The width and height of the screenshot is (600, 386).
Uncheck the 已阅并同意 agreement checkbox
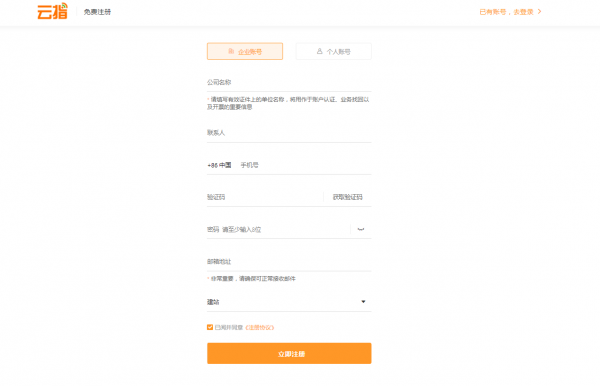[210, 327]
